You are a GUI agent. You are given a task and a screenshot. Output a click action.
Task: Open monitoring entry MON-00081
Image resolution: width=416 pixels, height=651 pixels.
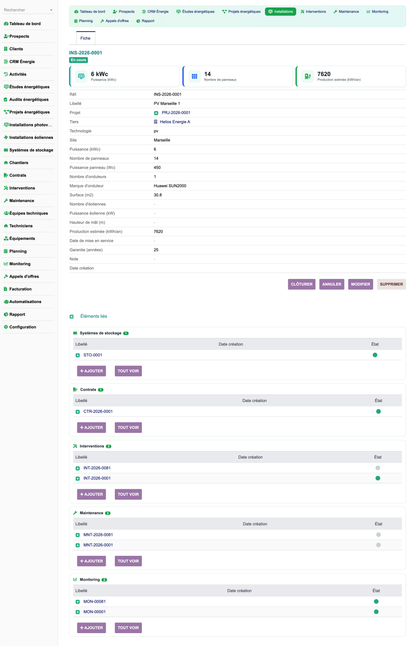tap(95, 602)
